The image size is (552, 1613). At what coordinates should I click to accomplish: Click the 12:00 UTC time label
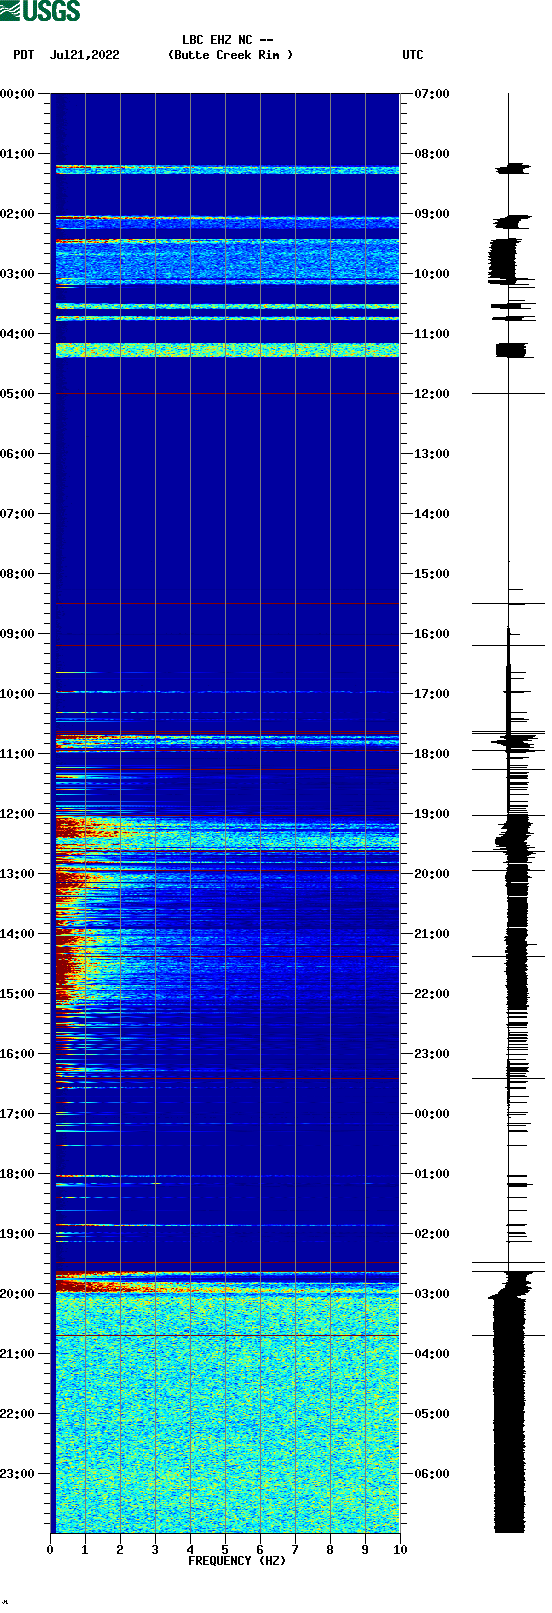pyautogui.click(x=432, y=394)
